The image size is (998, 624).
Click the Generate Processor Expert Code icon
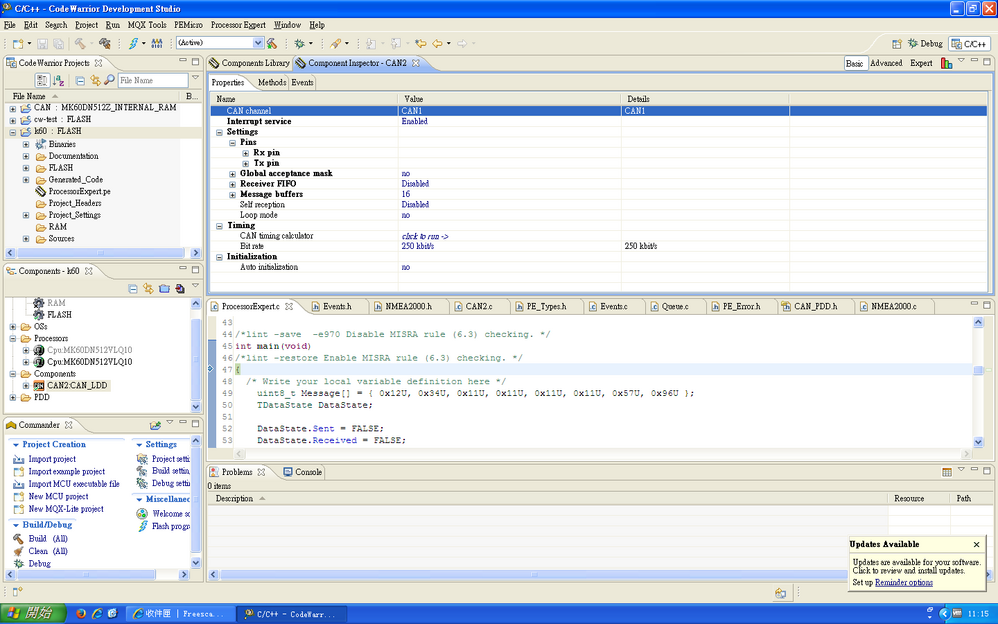tap(180, 289)
